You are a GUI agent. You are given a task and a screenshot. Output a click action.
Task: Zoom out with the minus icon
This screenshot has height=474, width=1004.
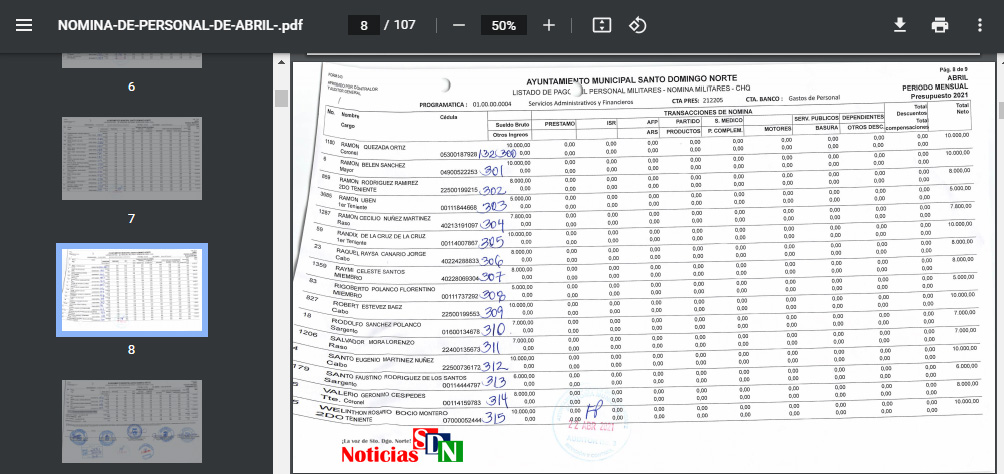click(458, 25)
